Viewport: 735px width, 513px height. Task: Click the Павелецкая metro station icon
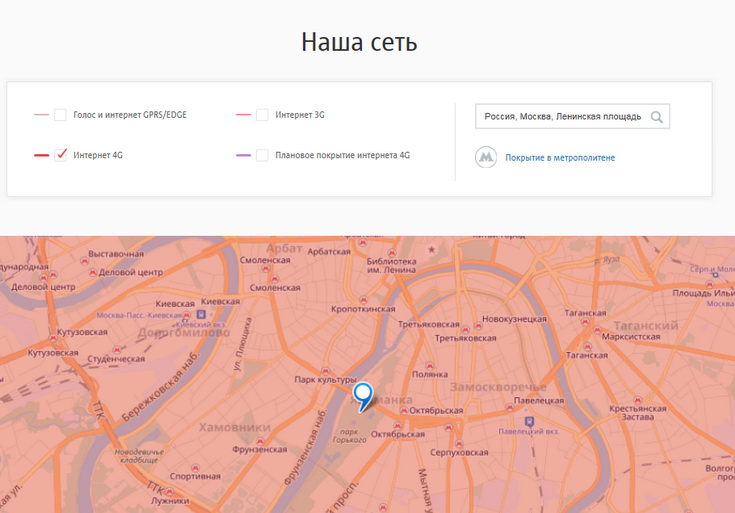coord(510,407)
